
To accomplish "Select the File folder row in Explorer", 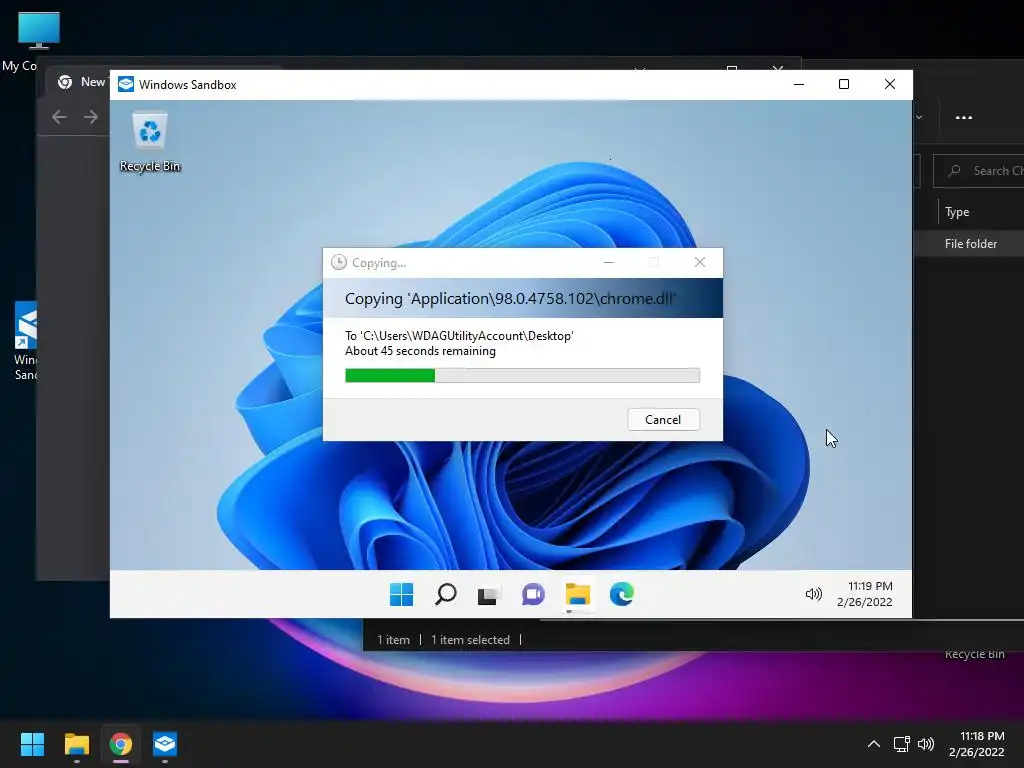I will 969,244.
